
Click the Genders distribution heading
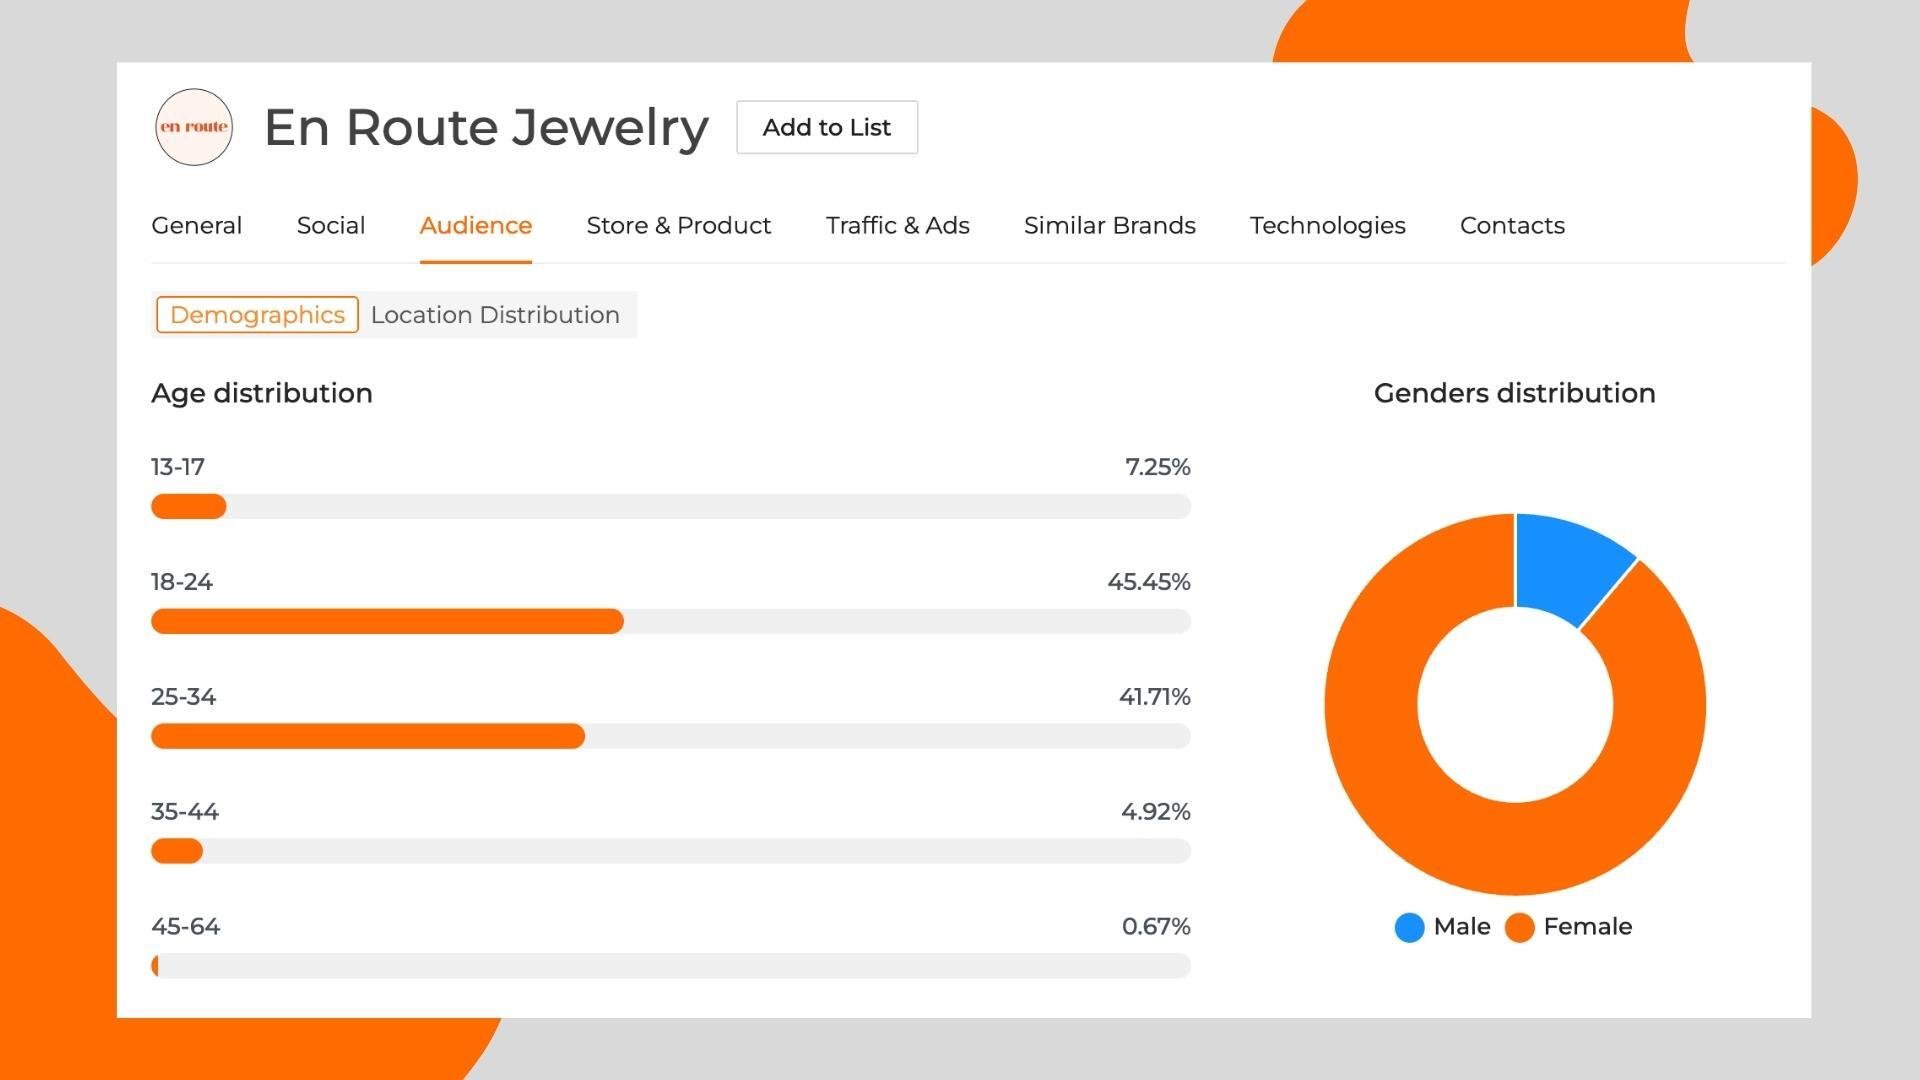click(x=1513, y=393)
